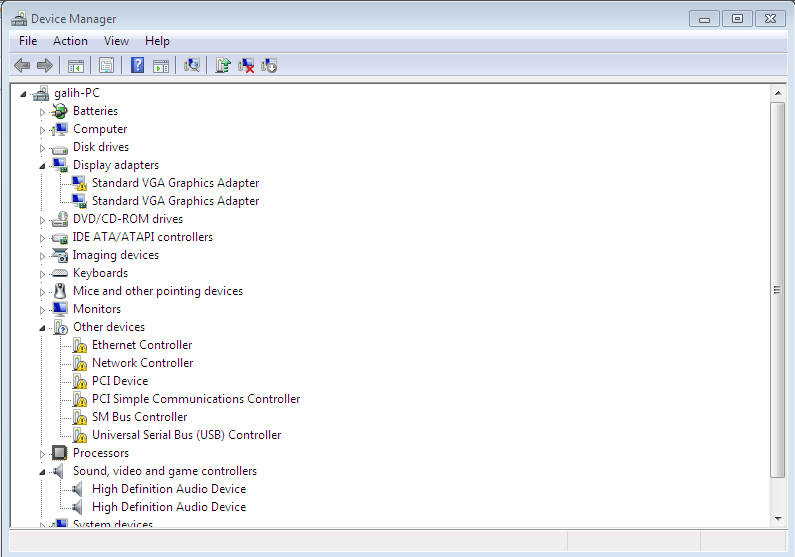Open the View menu
Viewport: 795px width, 557px height.
click(x=116, y=41)
